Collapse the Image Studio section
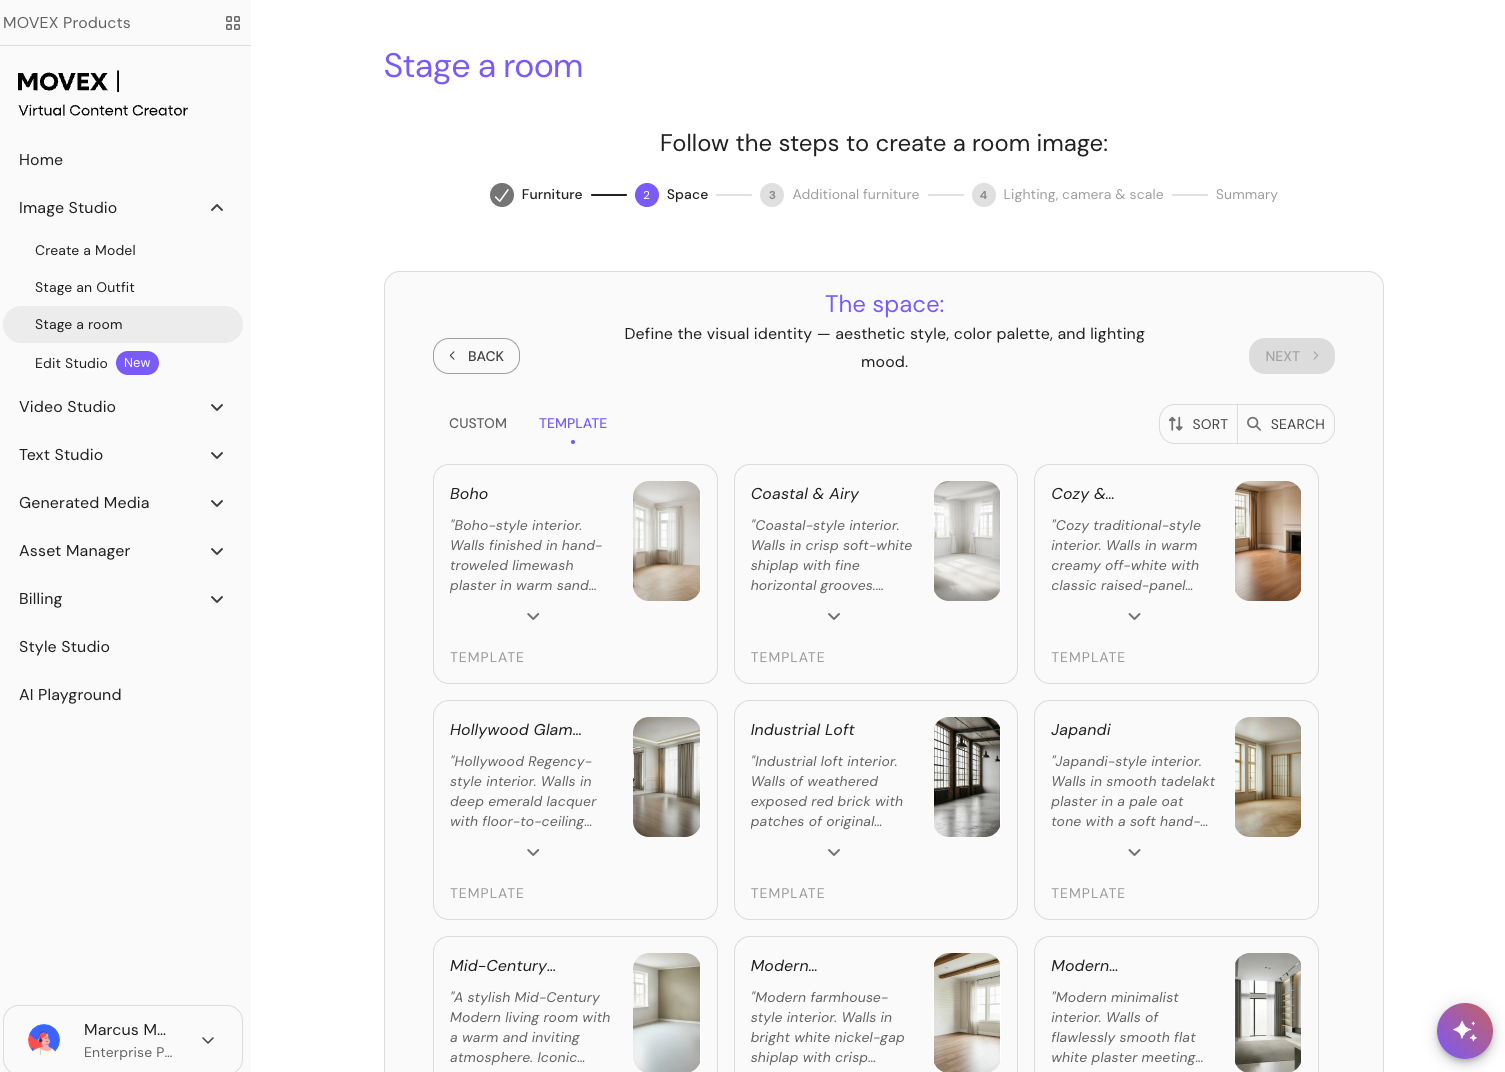 pyautogui.click(x=217, y=208)
